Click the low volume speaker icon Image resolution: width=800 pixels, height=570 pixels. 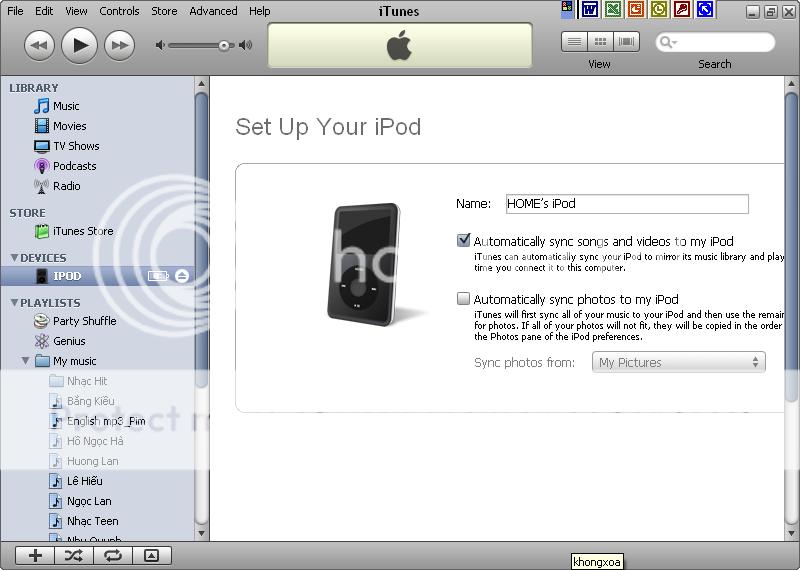click(160, 45)
